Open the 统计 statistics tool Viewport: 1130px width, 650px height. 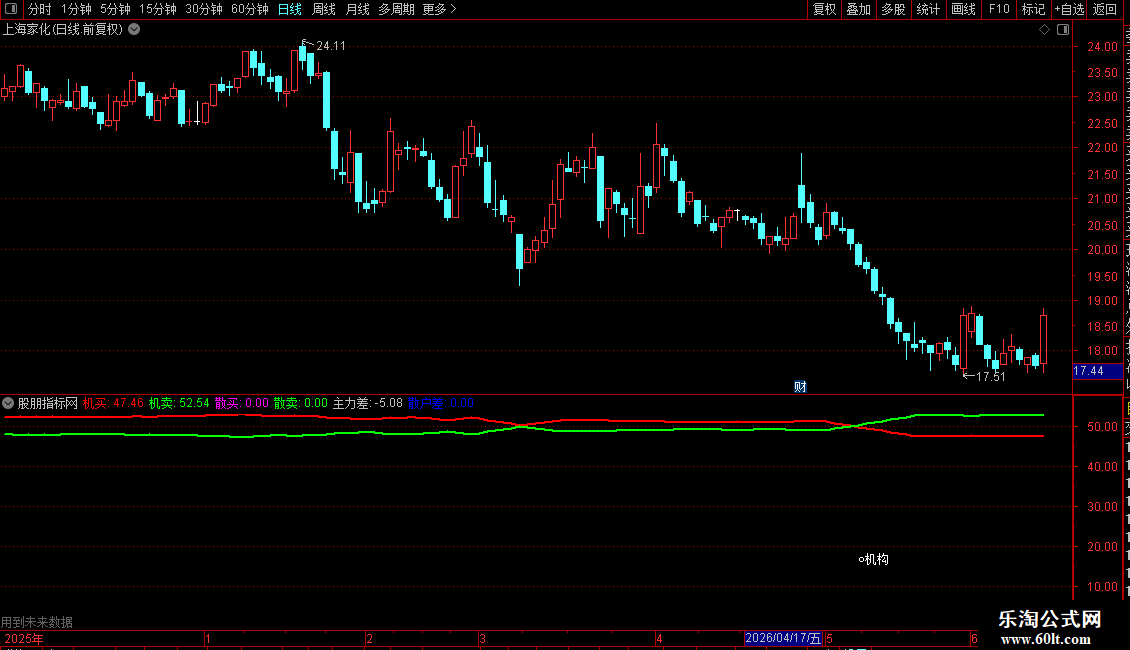(x=927, y=9)
